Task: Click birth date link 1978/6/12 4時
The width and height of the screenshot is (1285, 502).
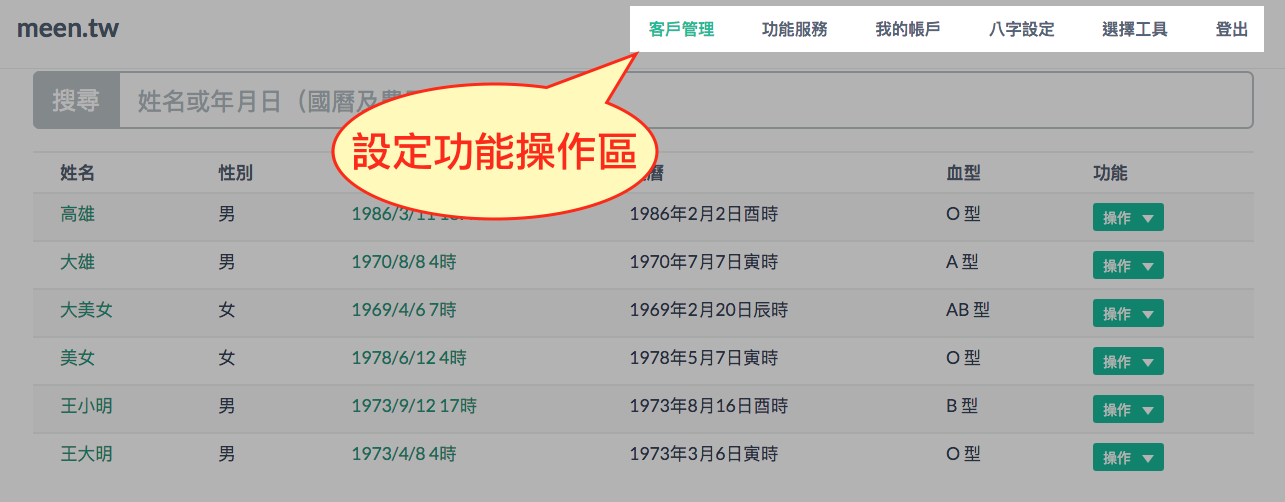Action: pos(409,358)
